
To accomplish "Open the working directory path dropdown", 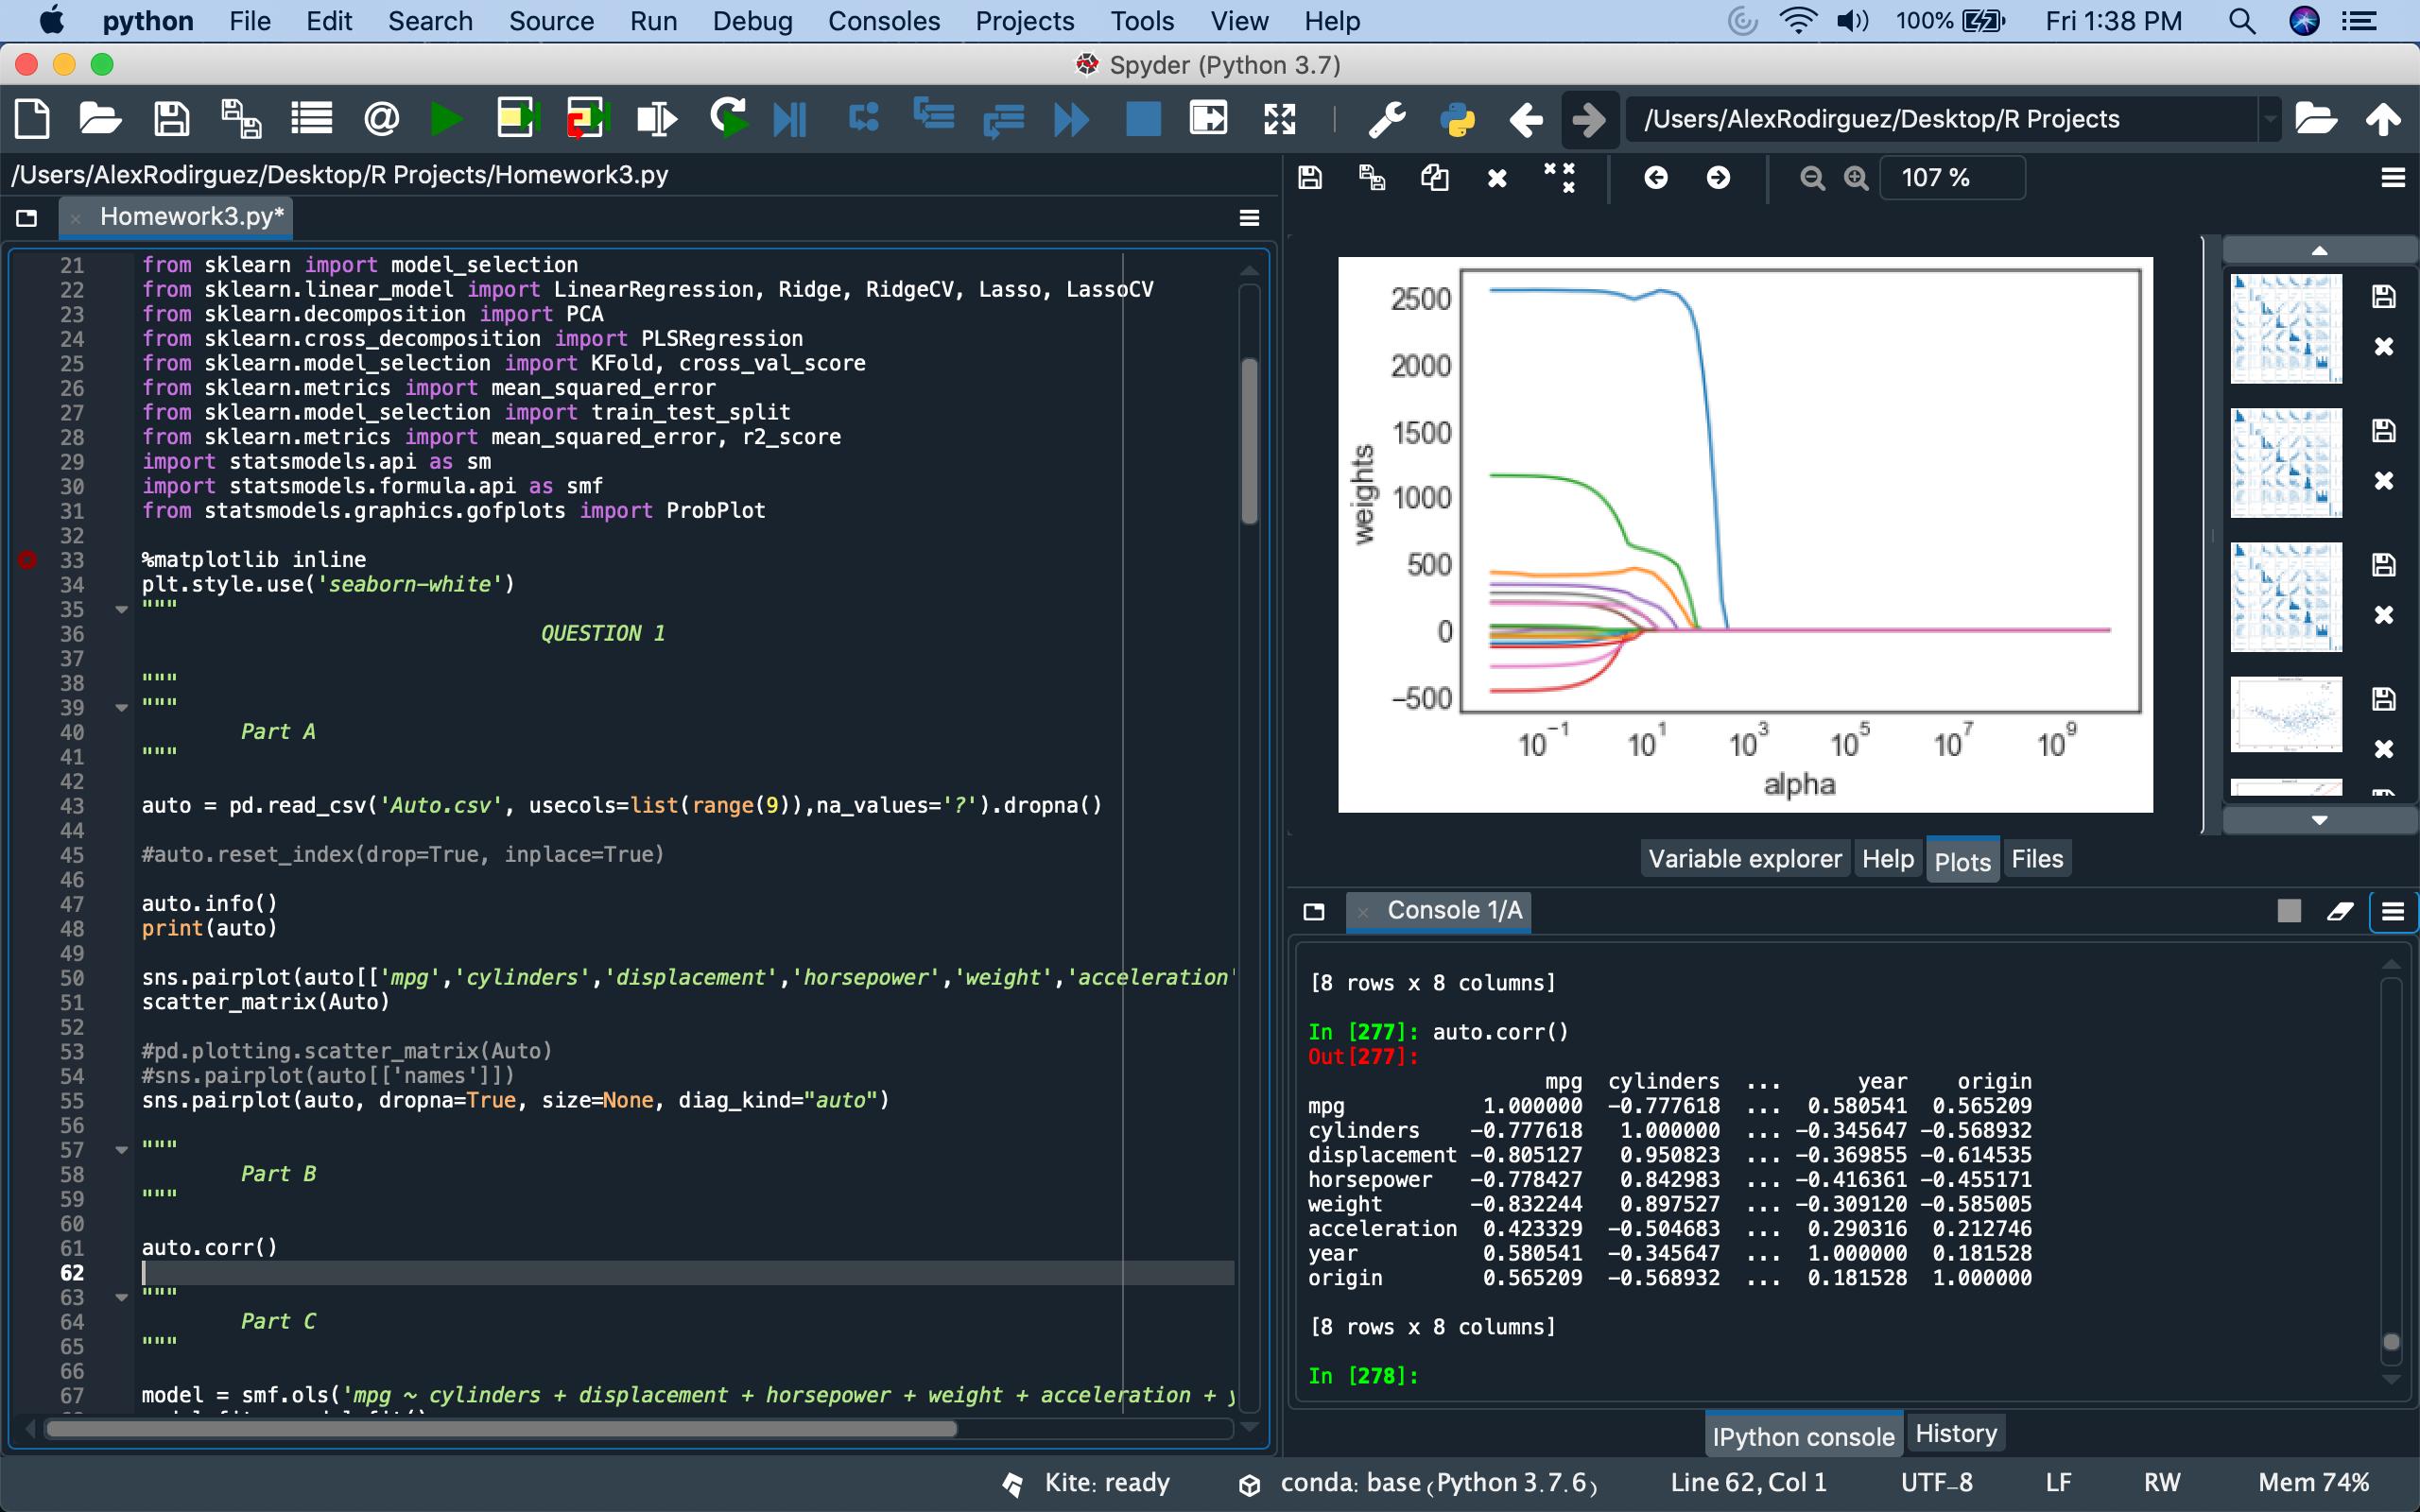I will [2270, 120].
